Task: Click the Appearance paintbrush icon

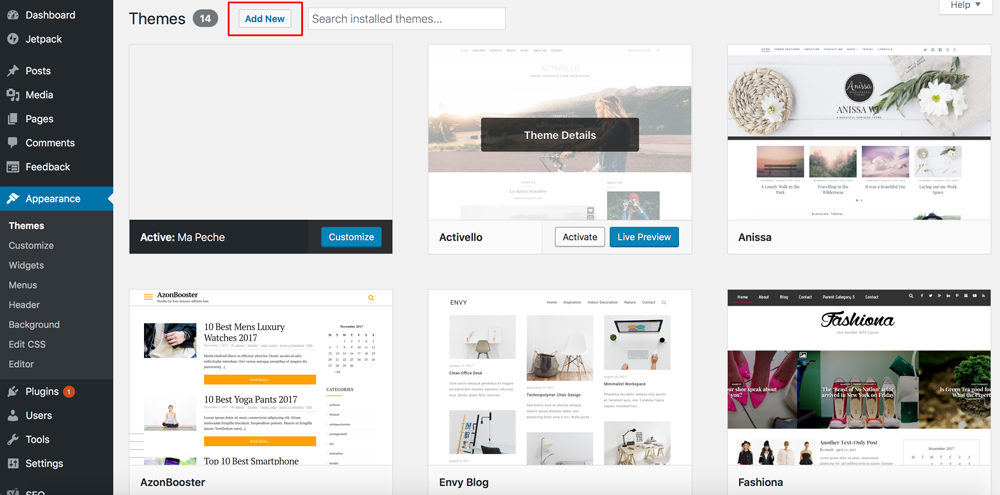Action: 13,198
